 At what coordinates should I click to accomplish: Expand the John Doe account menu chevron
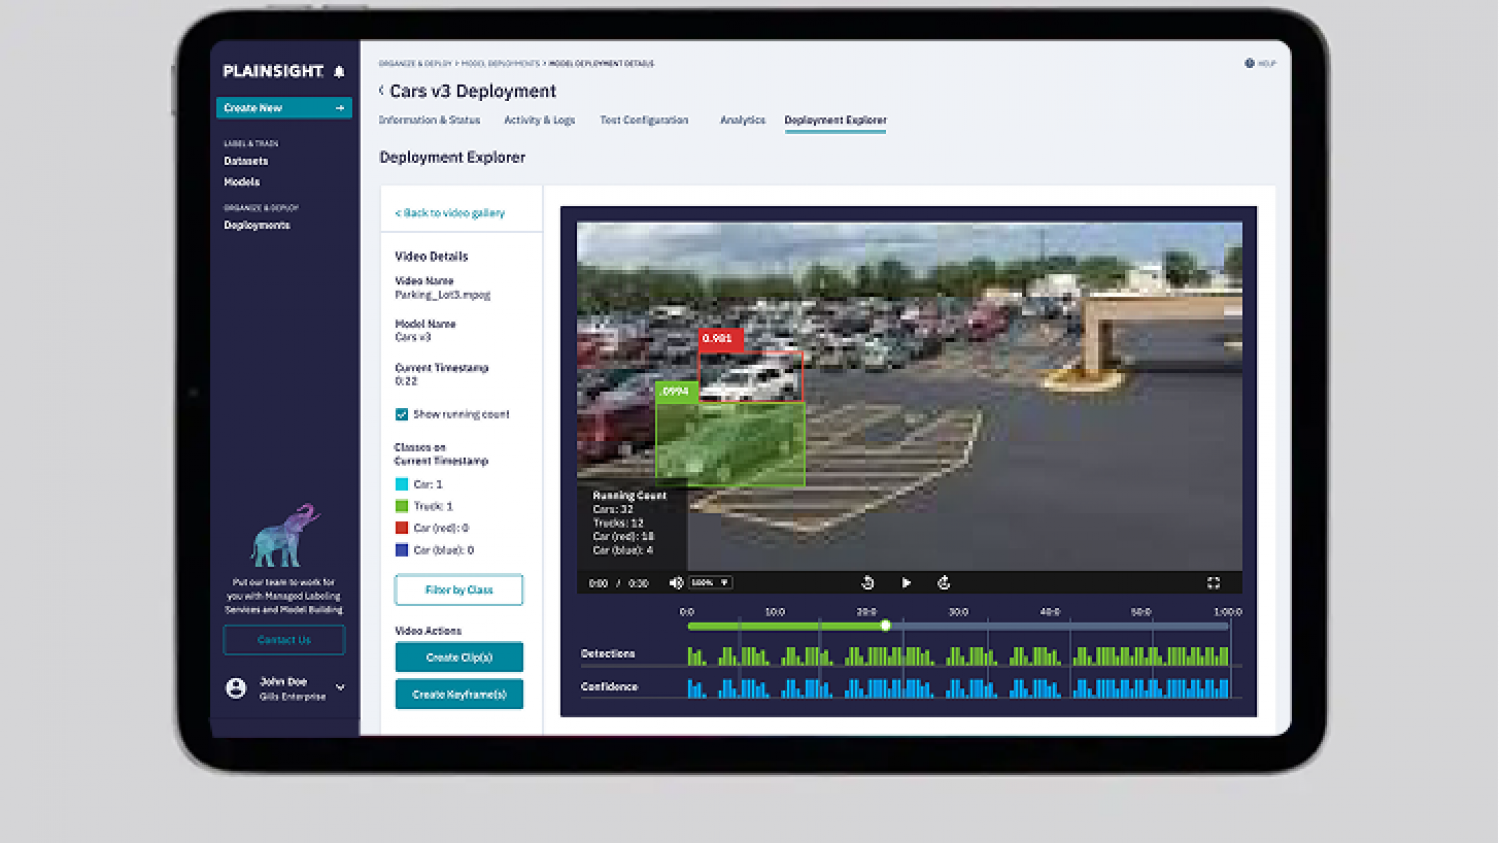point(340,688)
